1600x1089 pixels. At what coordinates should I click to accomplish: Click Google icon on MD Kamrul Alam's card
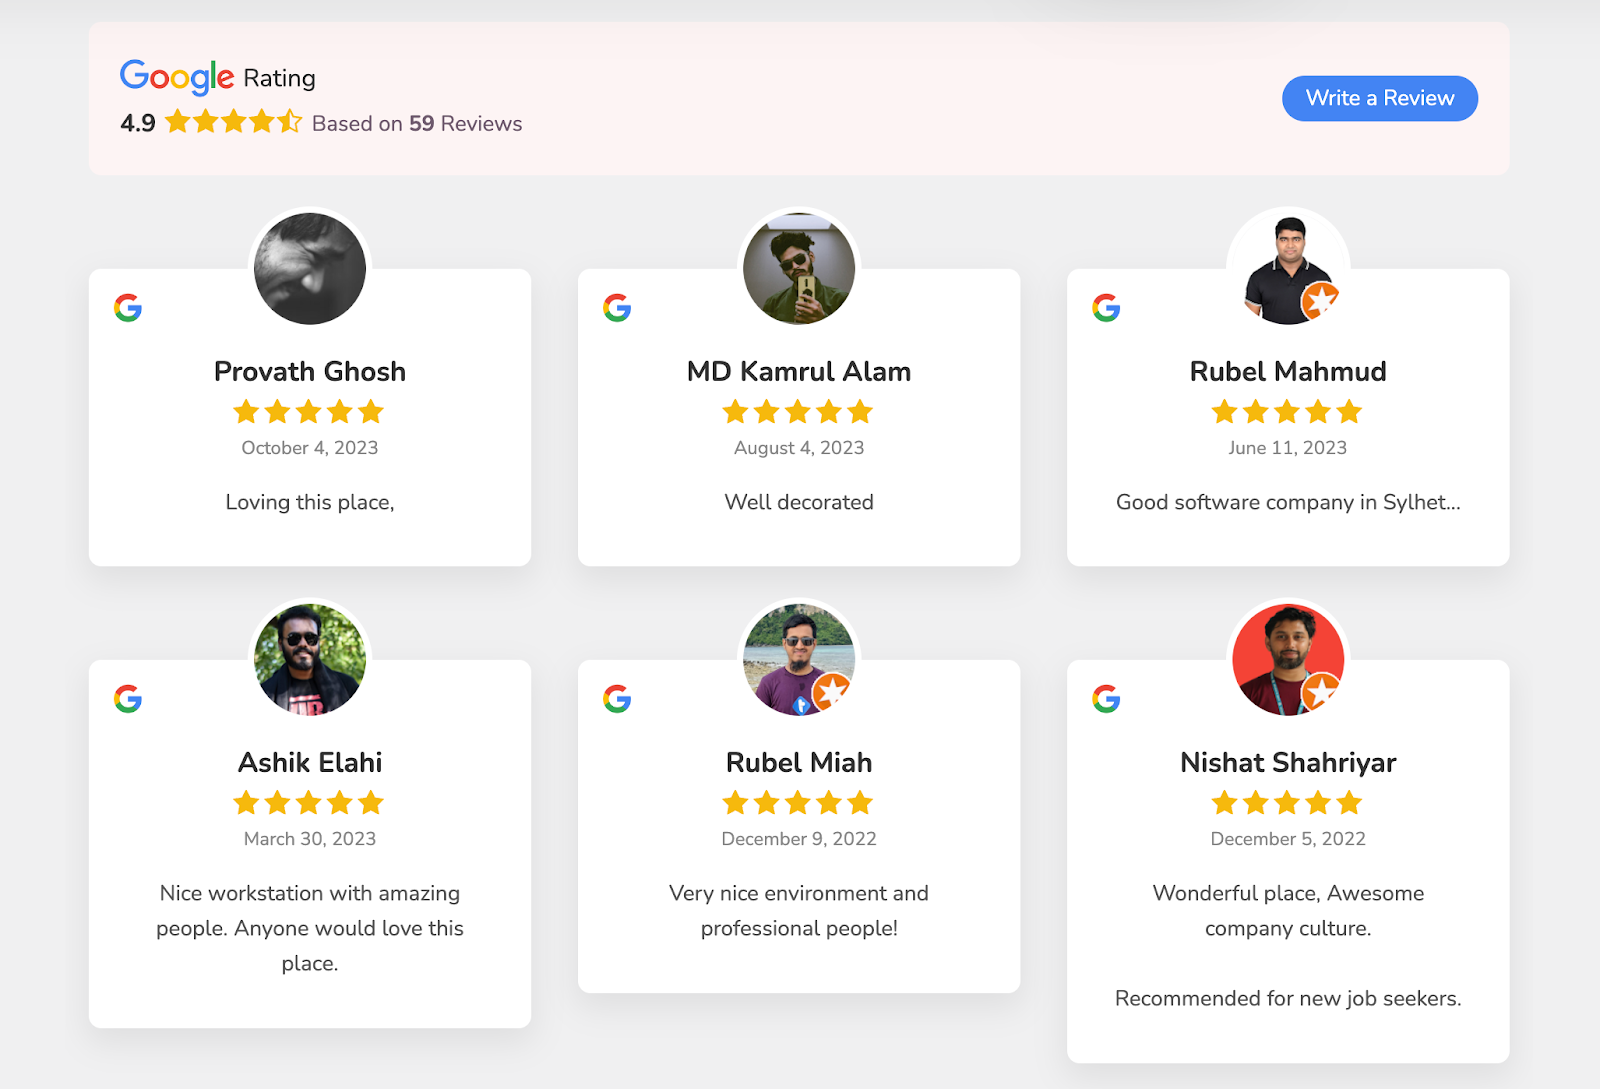pos(617,308)
